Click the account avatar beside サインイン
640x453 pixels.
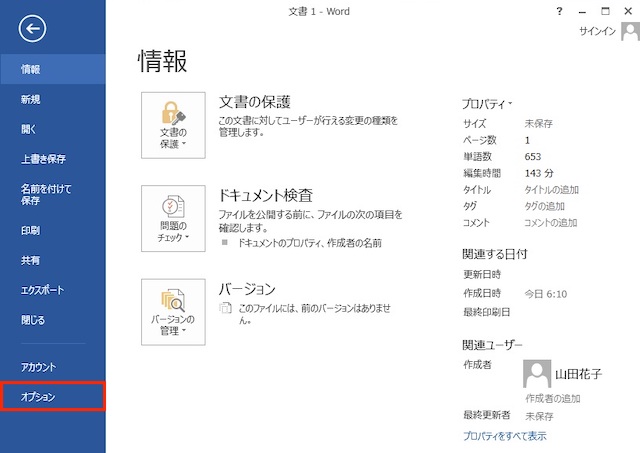pyautogui.click(x=630, y=32)
